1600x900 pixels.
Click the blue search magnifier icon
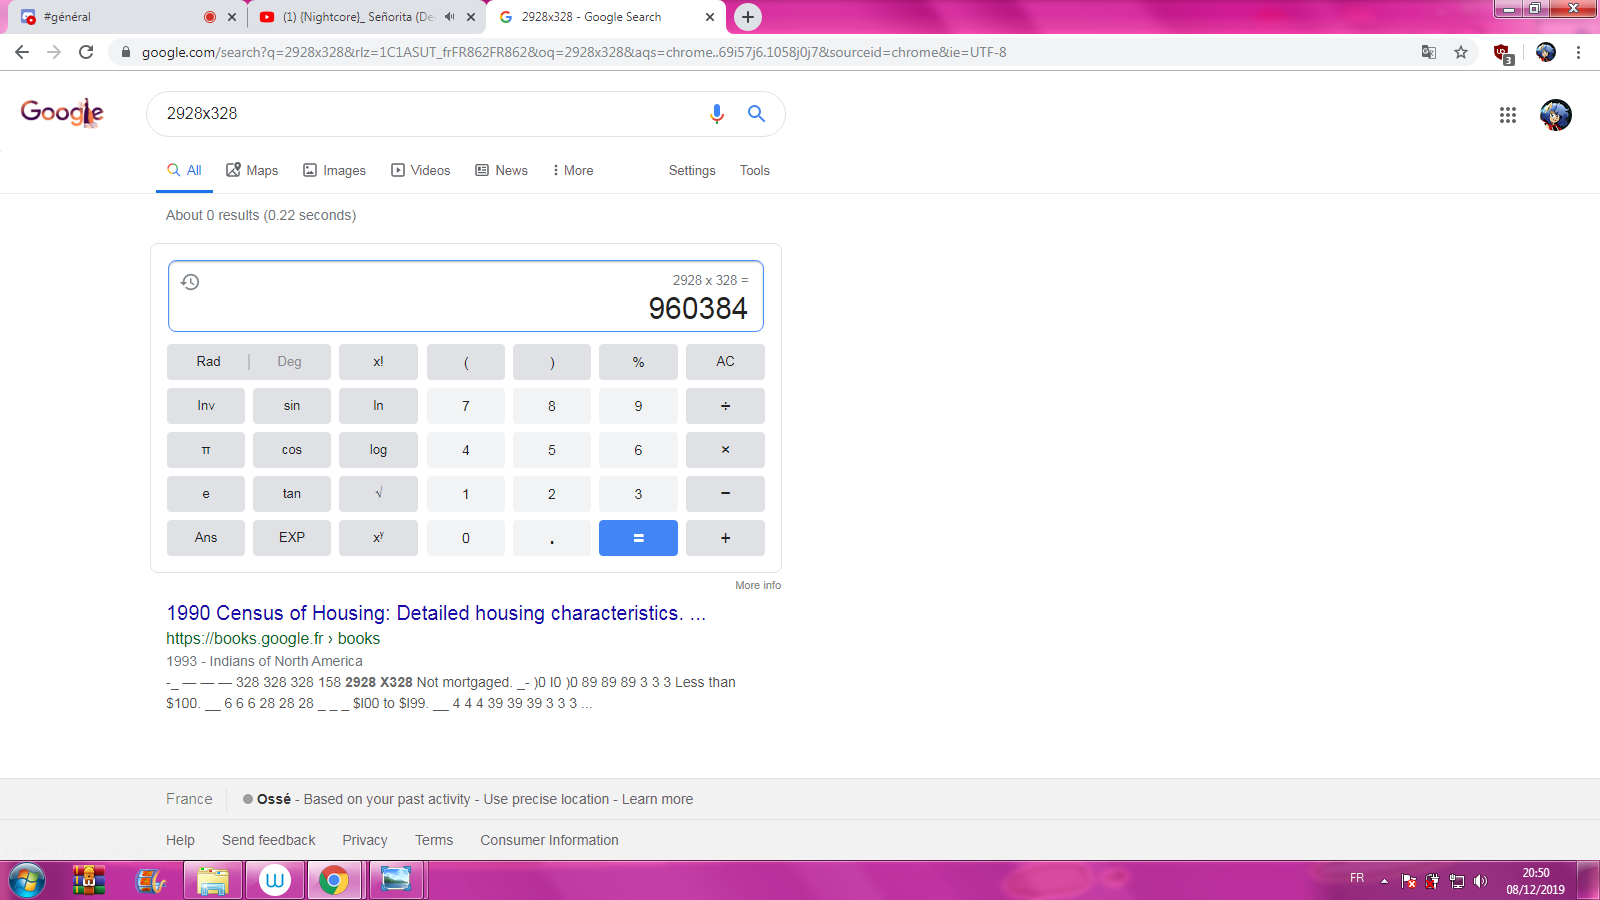click(756, 114)
